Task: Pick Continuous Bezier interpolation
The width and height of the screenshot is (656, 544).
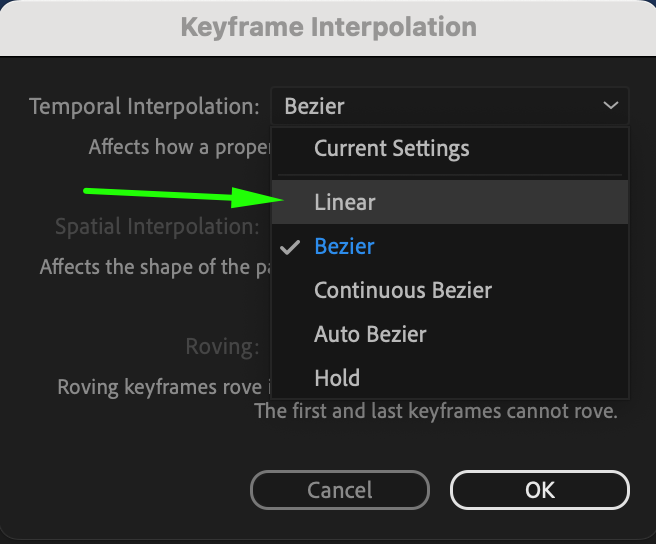Action: coord(403,290)
